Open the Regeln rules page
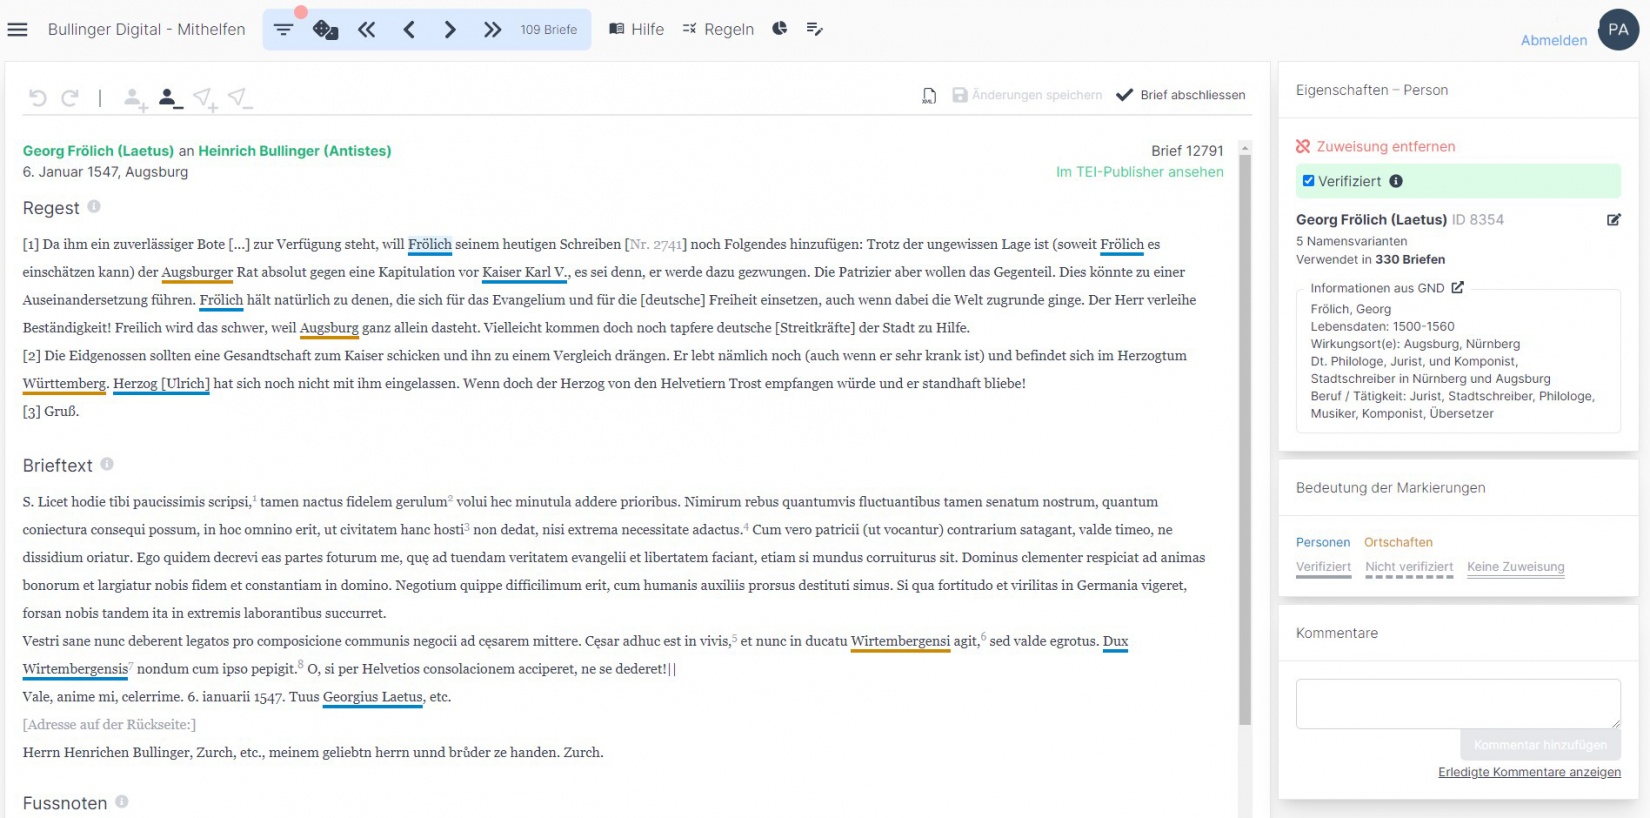 click(x=718, y=30)
